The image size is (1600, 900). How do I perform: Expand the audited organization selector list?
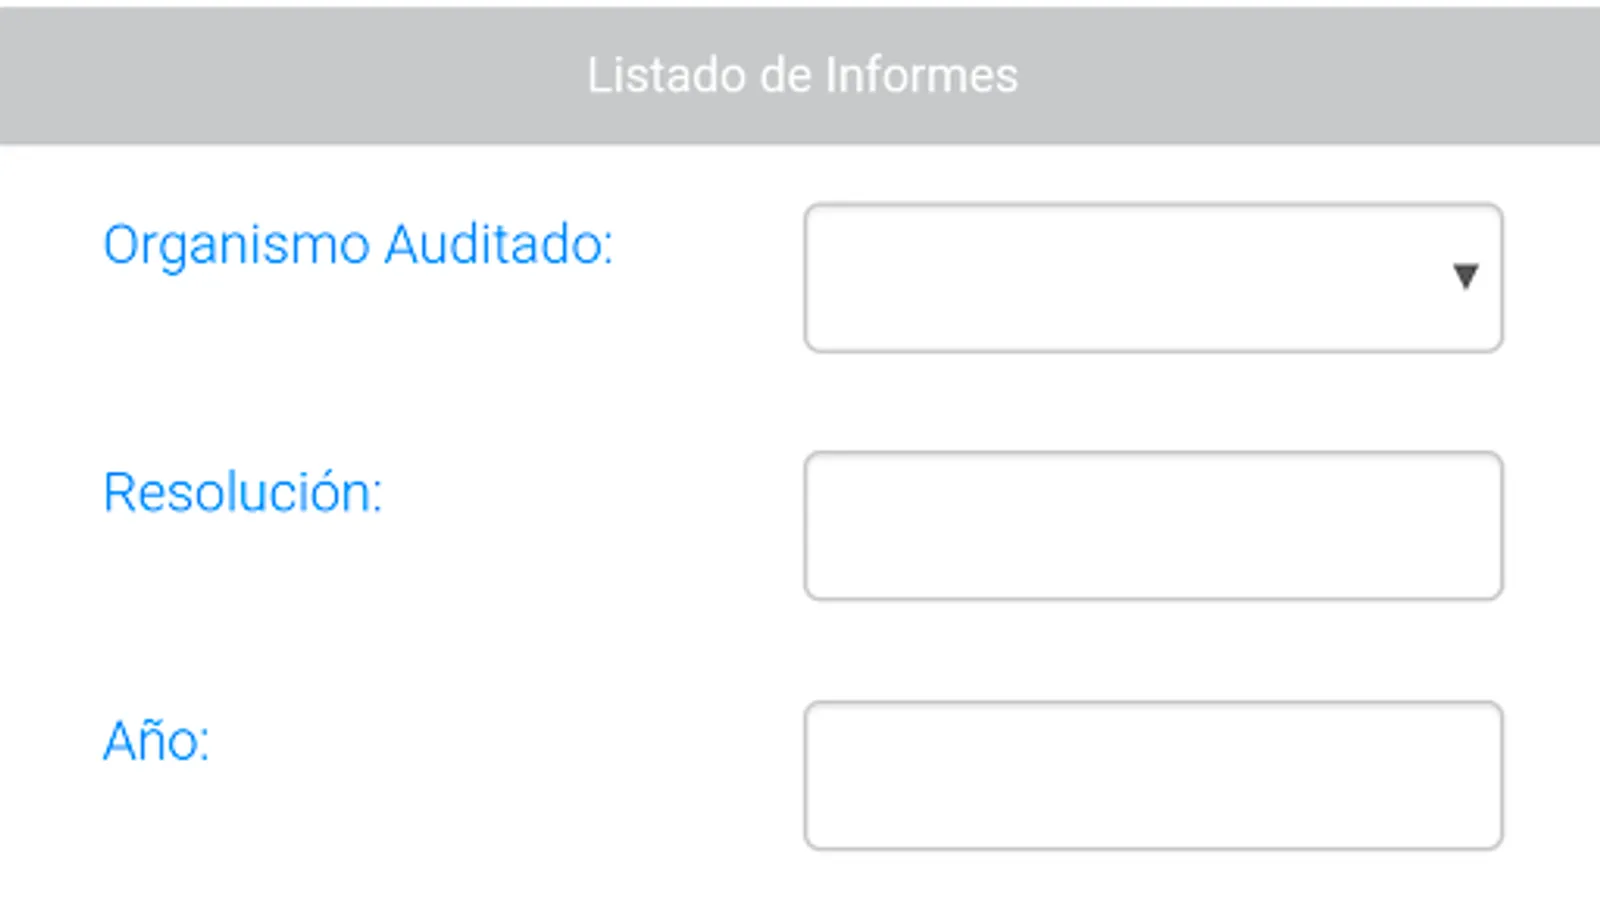(1153, 278)
